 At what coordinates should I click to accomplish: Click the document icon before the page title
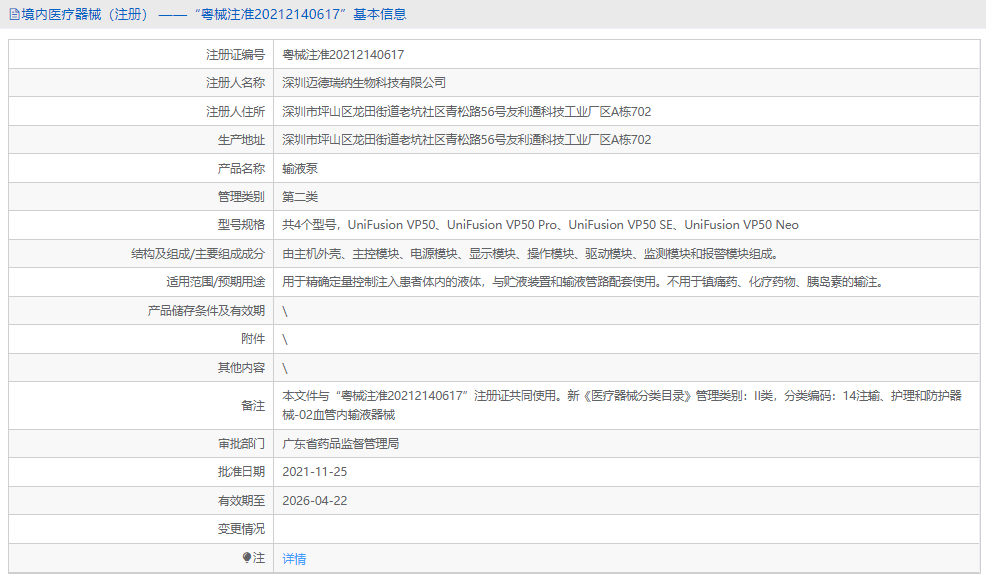coord(14,13)
